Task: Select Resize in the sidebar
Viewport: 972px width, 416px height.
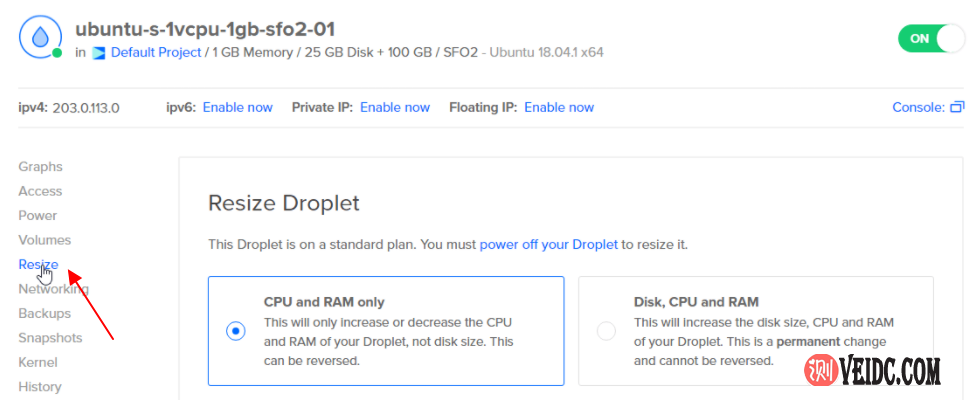Action: (x=38, y=264)
